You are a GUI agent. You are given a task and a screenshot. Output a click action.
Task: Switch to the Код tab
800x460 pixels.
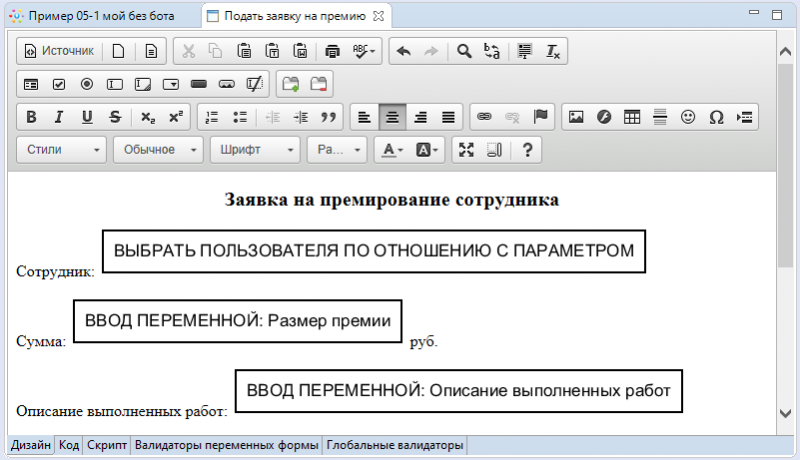(69, 445)
